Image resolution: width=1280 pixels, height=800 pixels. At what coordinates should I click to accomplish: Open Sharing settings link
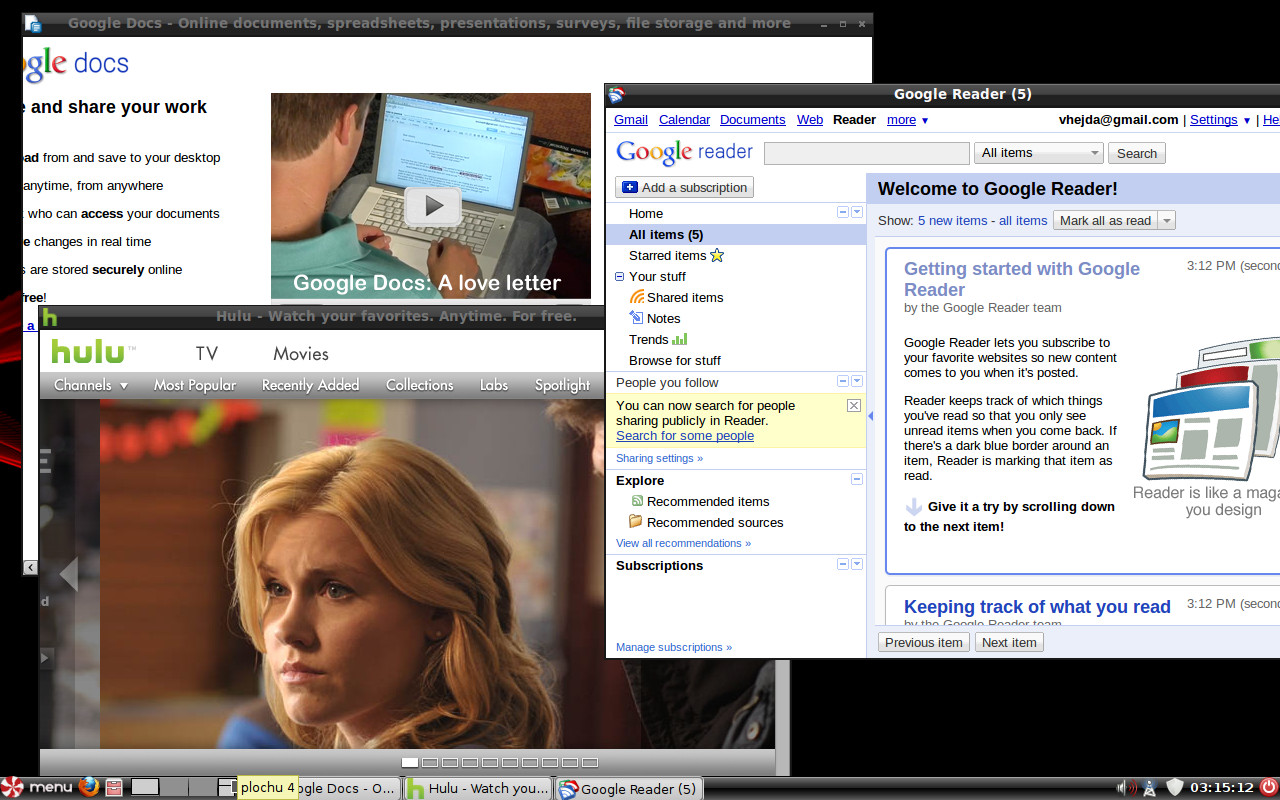click(x=659, y=458)
